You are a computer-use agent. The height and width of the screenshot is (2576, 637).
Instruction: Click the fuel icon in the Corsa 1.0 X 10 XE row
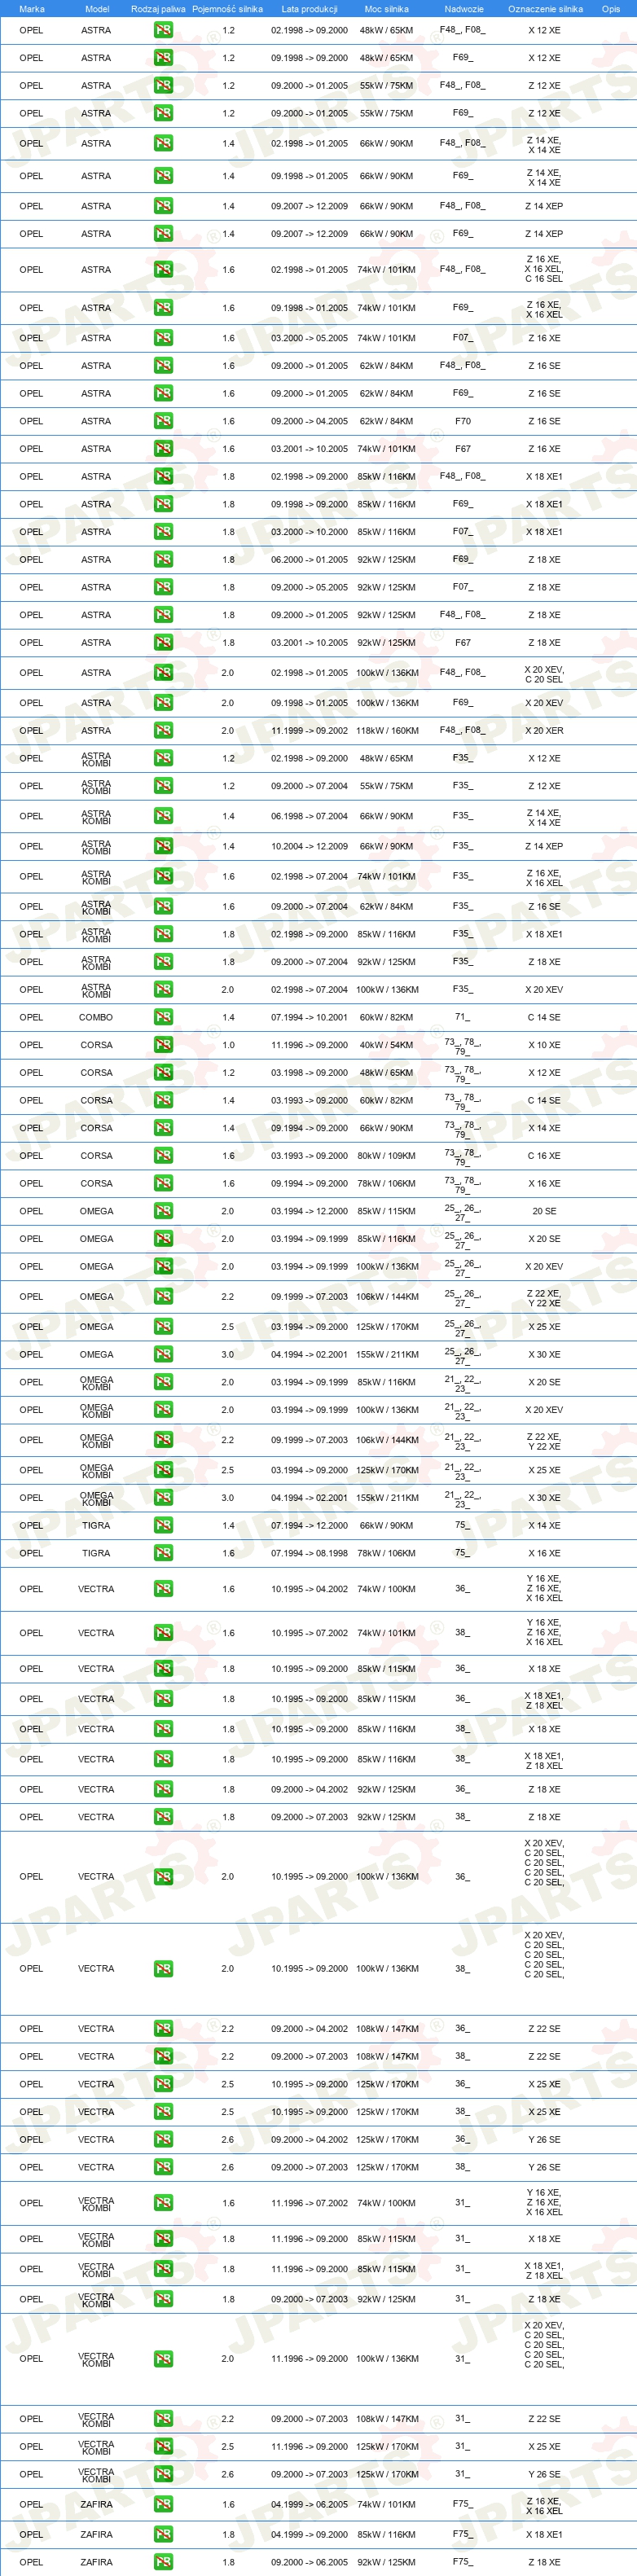[163, 1045]
